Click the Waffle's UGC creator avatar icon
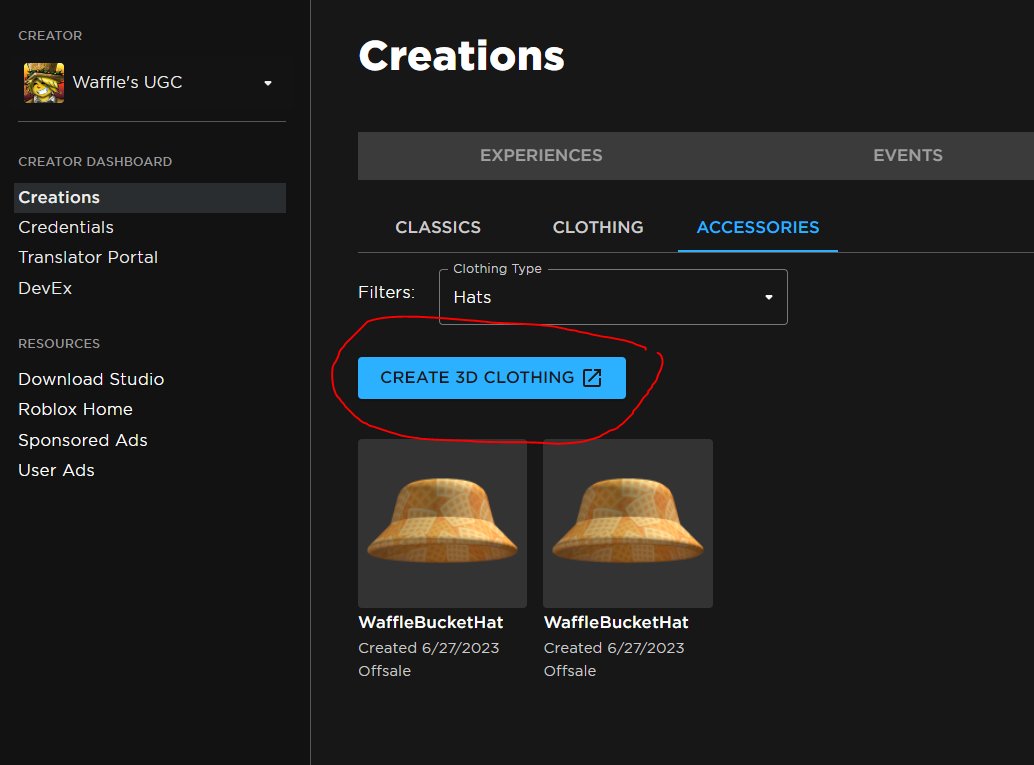 click(x=41, y=83)
